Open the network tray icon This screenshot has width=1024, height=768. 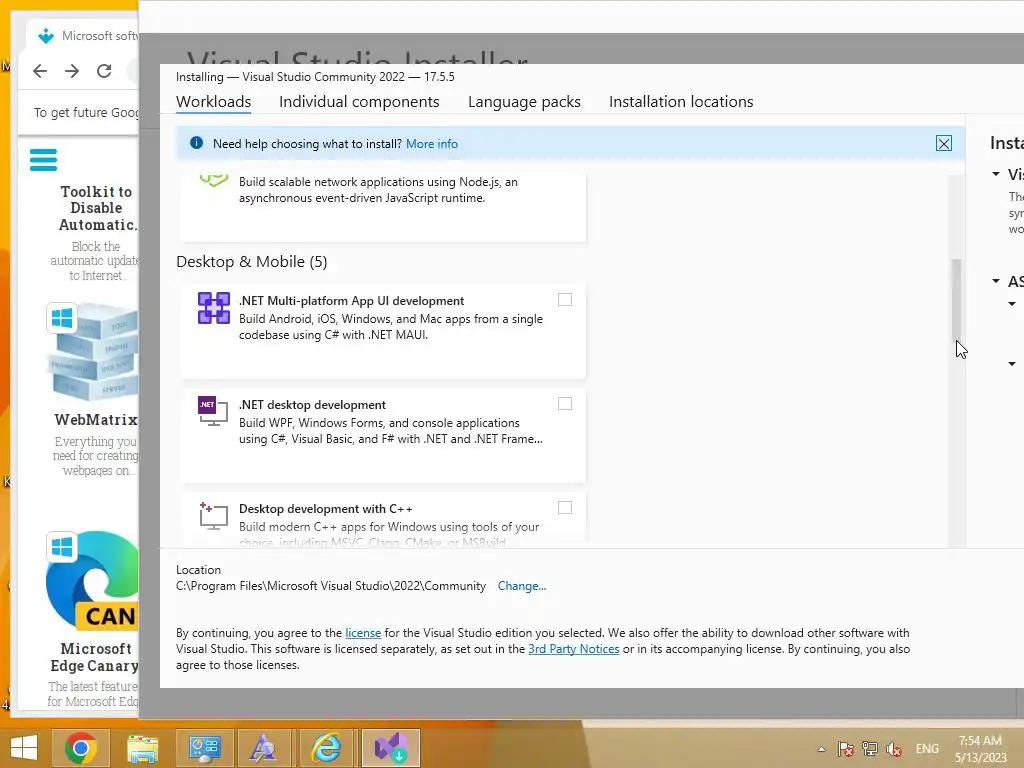(870, 748)
